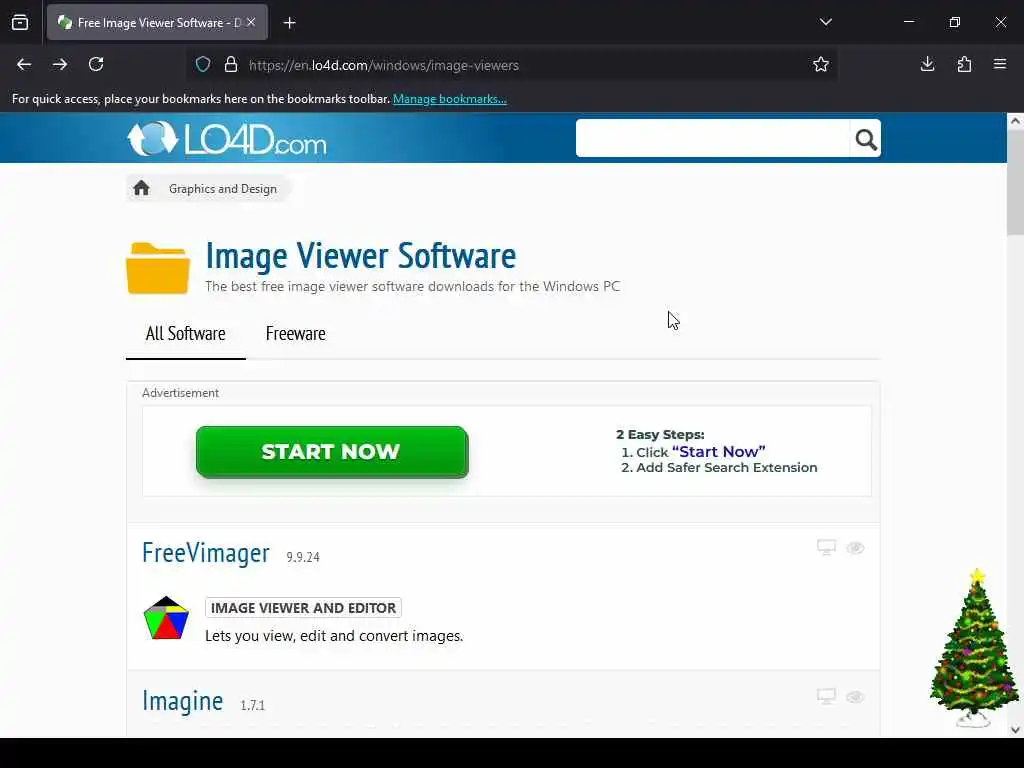Click the yellow folder category icon
The image size is (1024, 768).
[158, 268]
